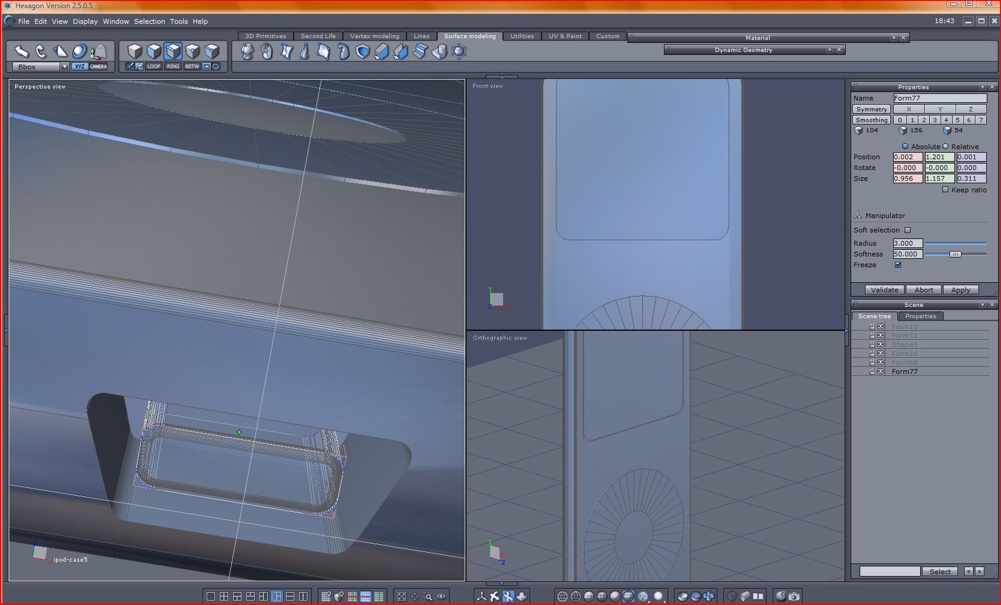Image resolution: width=1001 pixels, height=605 pixels.
Task: Click the BETW selection tool
Action: coord(192,67)
